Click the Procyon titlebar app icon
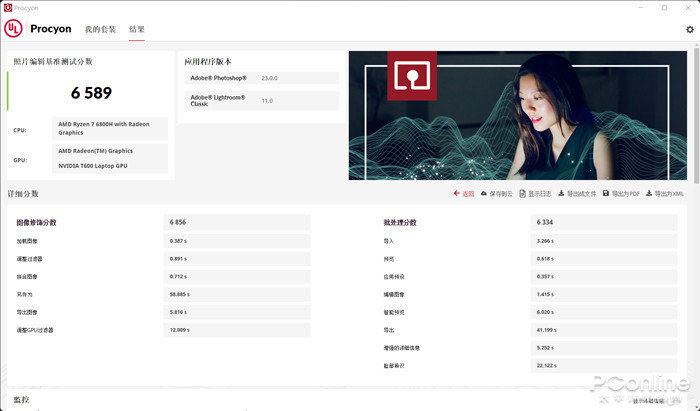The width and height of the screenshot is (700, 411). (x=8, y=8)
